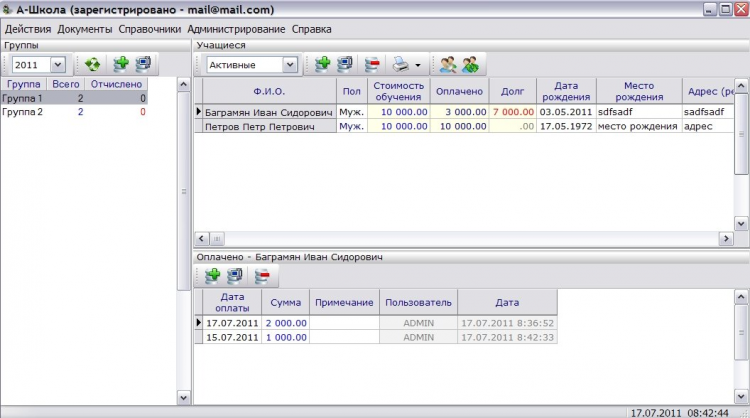Screen dimensions: 750x418
Task: Click down arrow of groups scrollbar
Action: [x=184, y=397]
